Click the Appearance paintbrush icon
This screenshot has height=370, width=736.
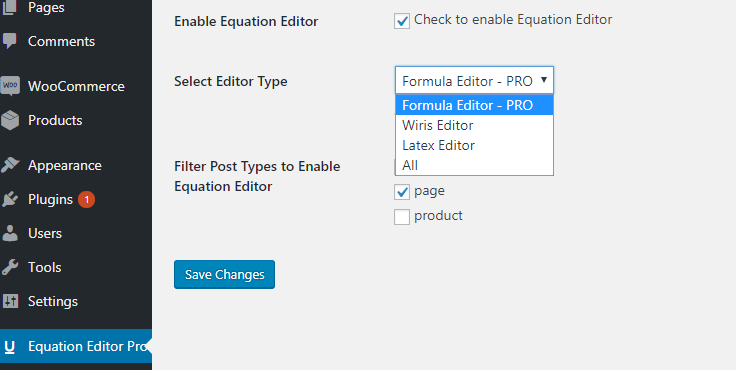[x=10, y=165]
